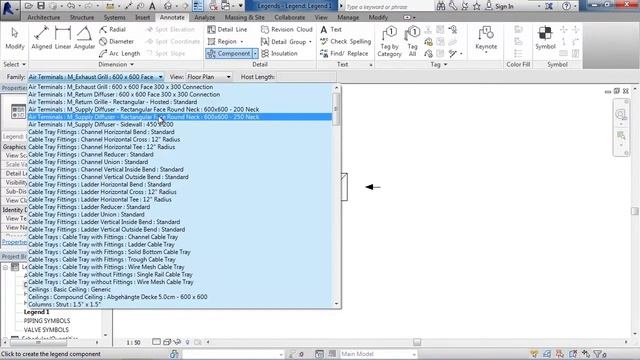Activate the Detail Line tool
640x360 pixels.
(227, 29)
